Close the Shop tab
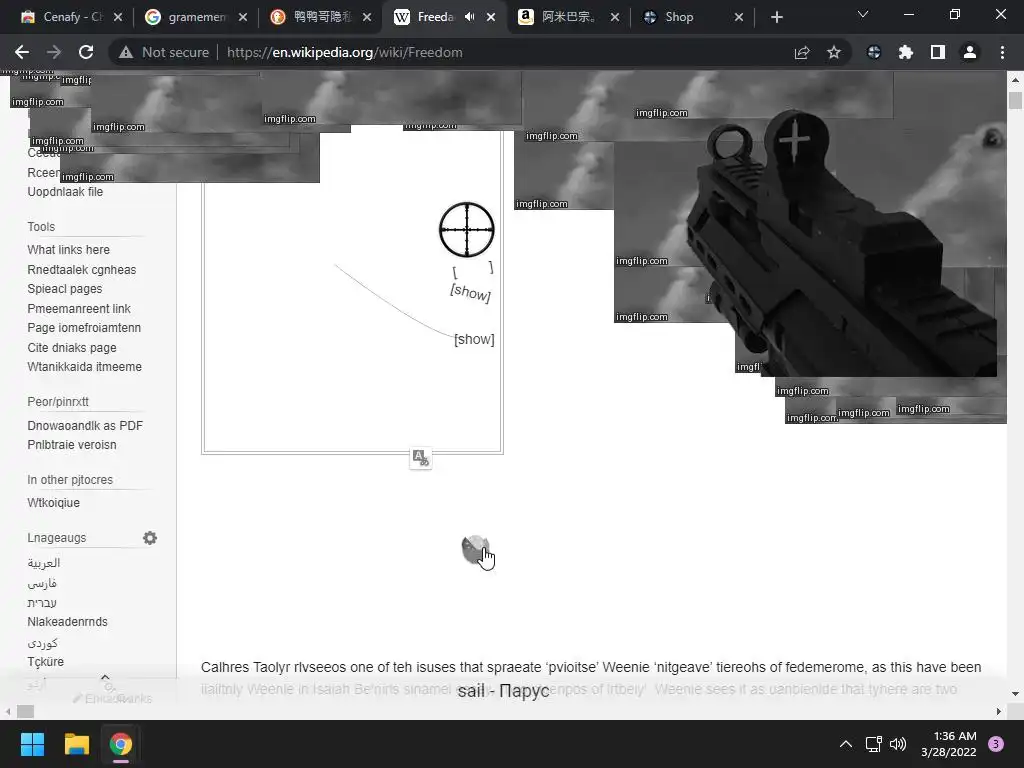The image size is (1024, 768). (739, 17)
